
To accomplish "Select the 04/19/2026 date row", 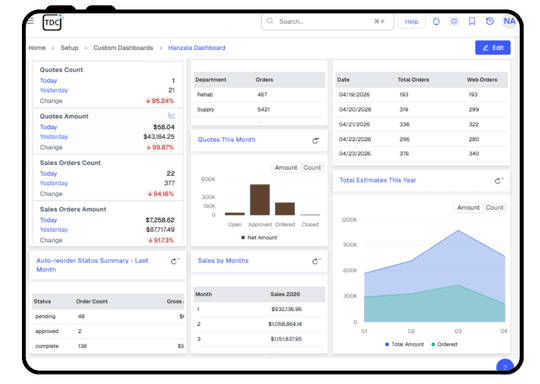I will point(422,94).
